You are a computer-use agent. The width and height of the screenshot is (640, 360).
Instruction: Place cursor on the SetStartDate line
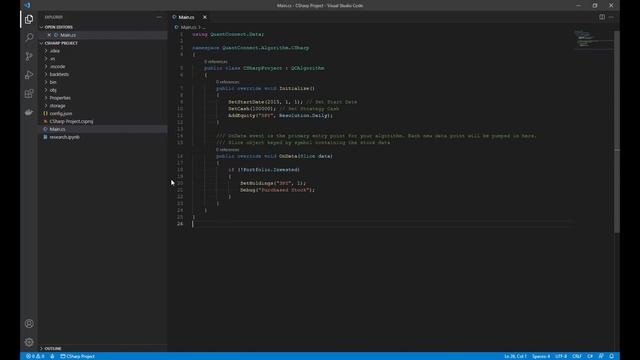coord(292,102)
